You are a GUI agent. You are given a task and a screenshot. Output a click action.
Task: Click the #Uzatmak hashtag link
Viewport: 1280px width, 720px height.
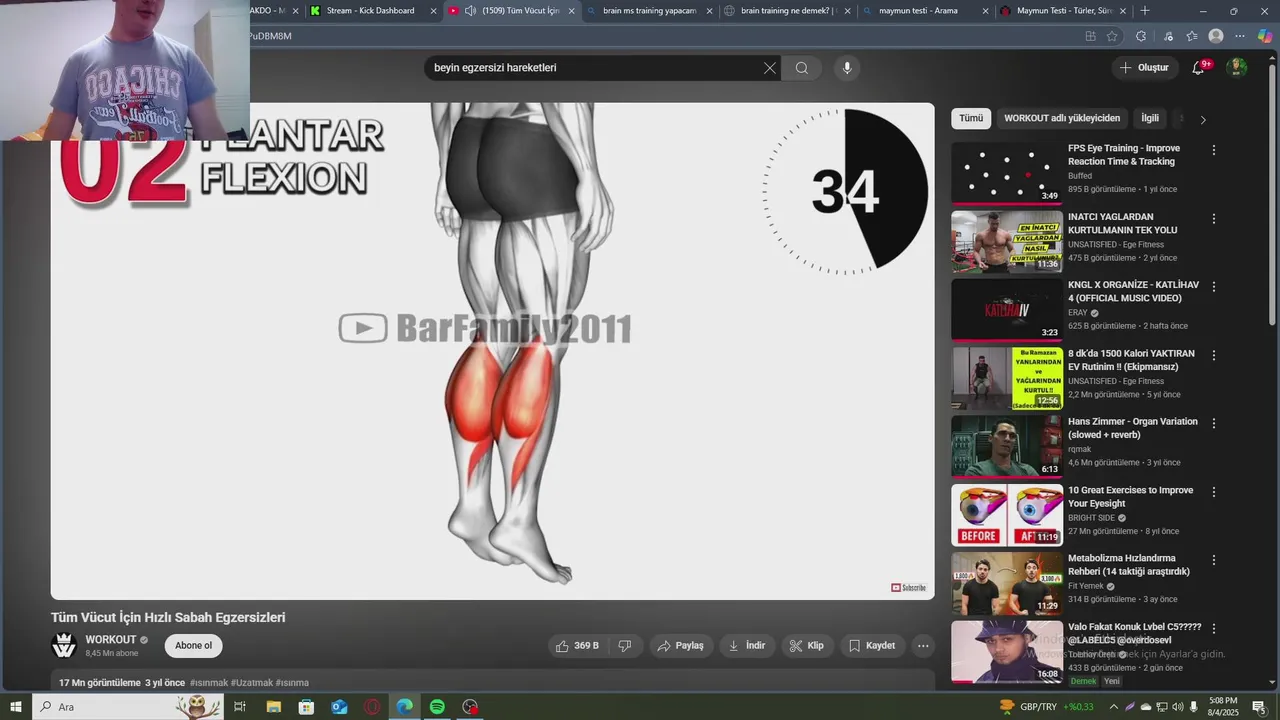point(252,683)
